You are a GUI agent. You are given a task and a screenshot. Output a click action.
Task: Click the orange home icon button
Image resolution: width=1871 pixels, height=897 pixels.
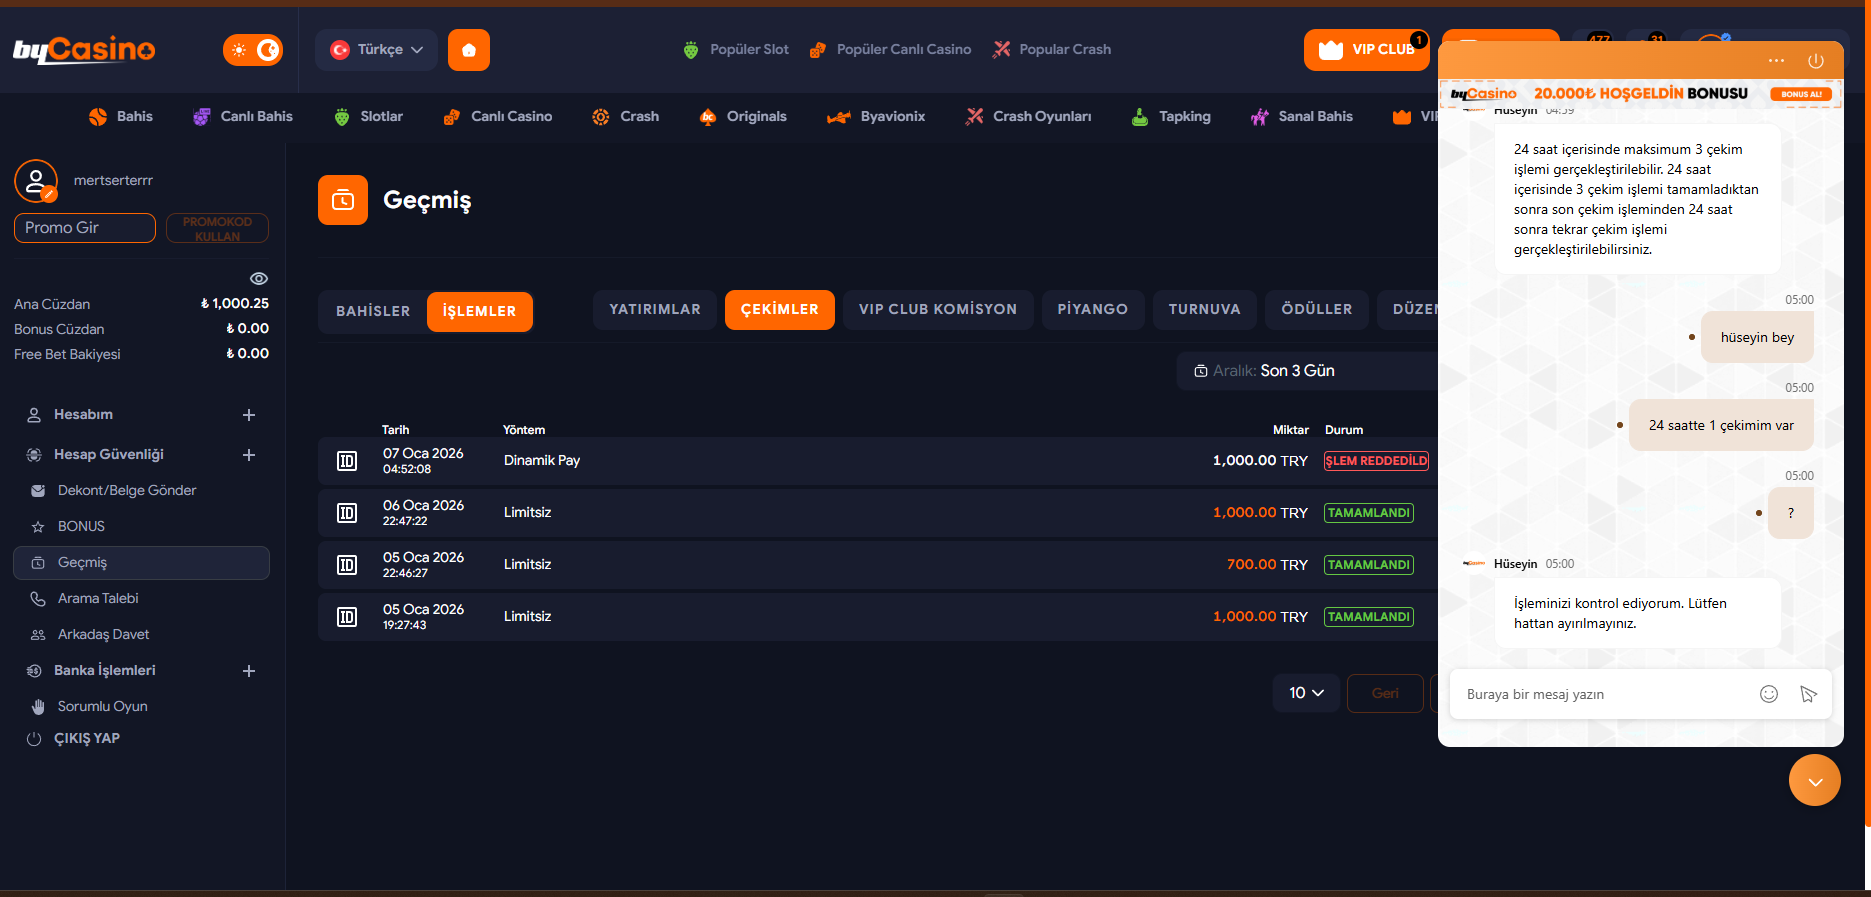[x=469, y=50]
